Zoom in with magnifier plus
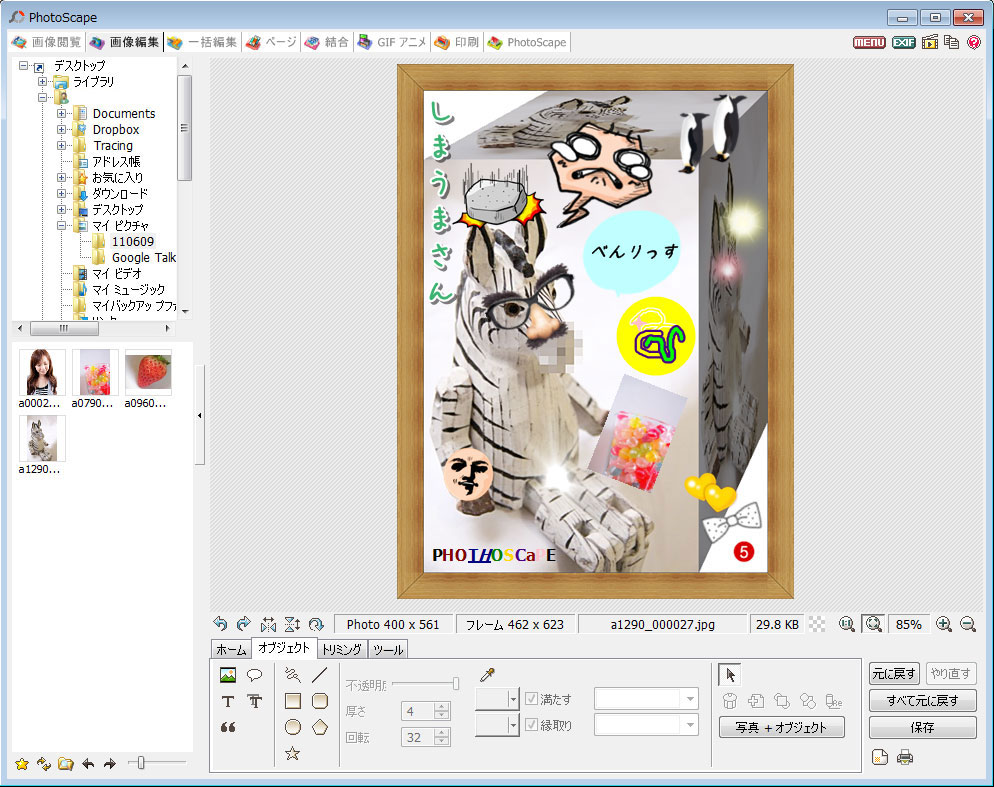Image resolution: width=994 pixels, height=787 pixels. tap(943, 624)
